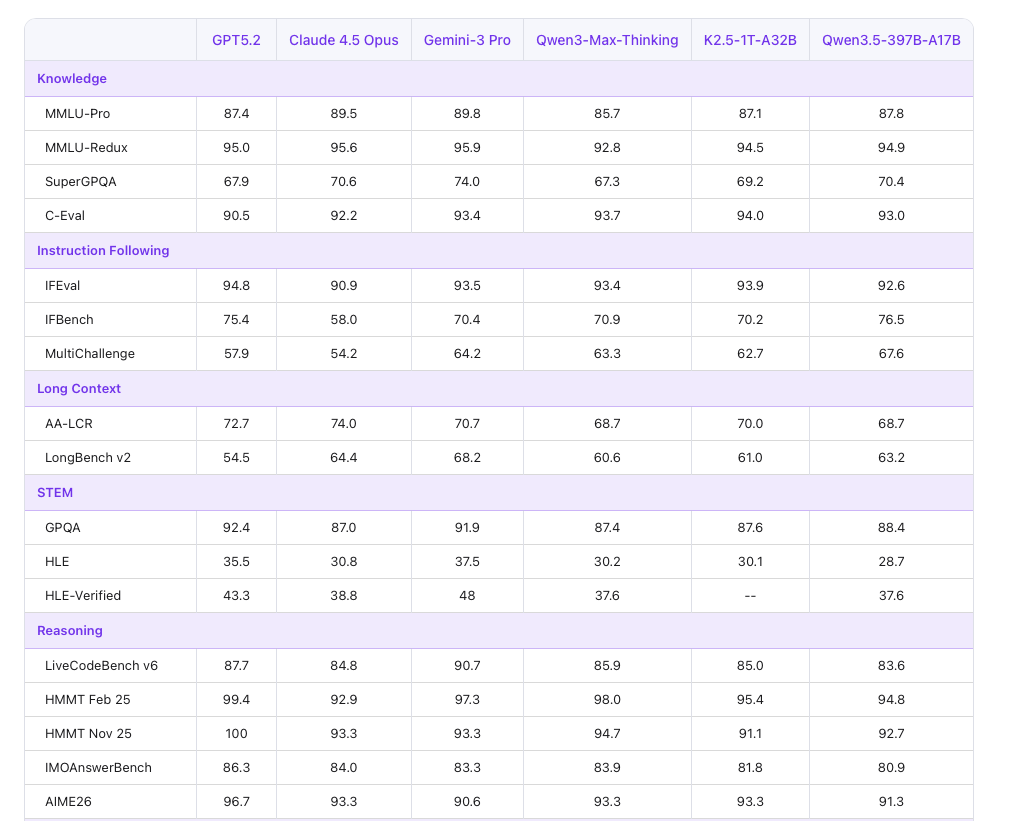Click the 90.7 LiveCodeBench score for Gemini

coord(467,666)
